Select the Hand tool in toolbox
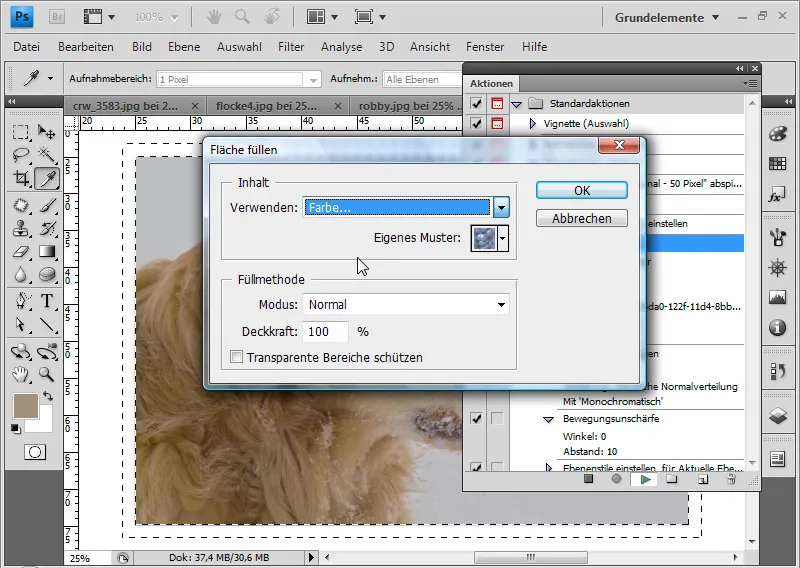The height and width of the screenshot is (568, 800). click(20, 375)
